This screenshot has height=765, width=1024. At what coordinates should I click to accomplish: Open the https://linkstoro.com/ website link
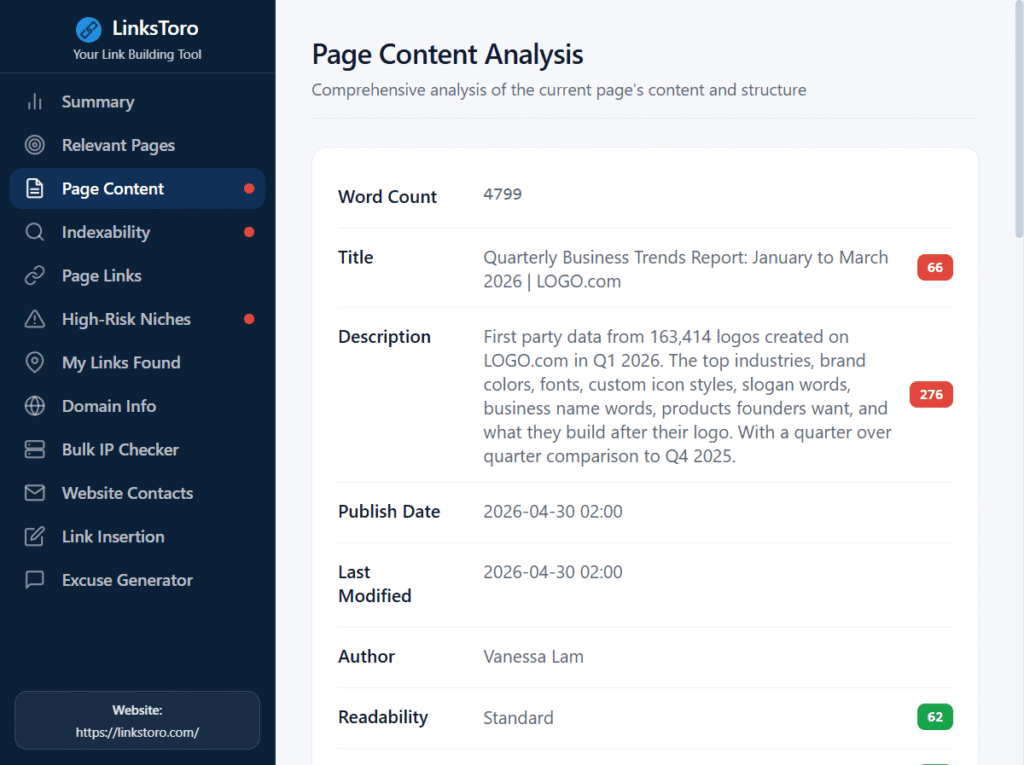[x=137, y=732]
